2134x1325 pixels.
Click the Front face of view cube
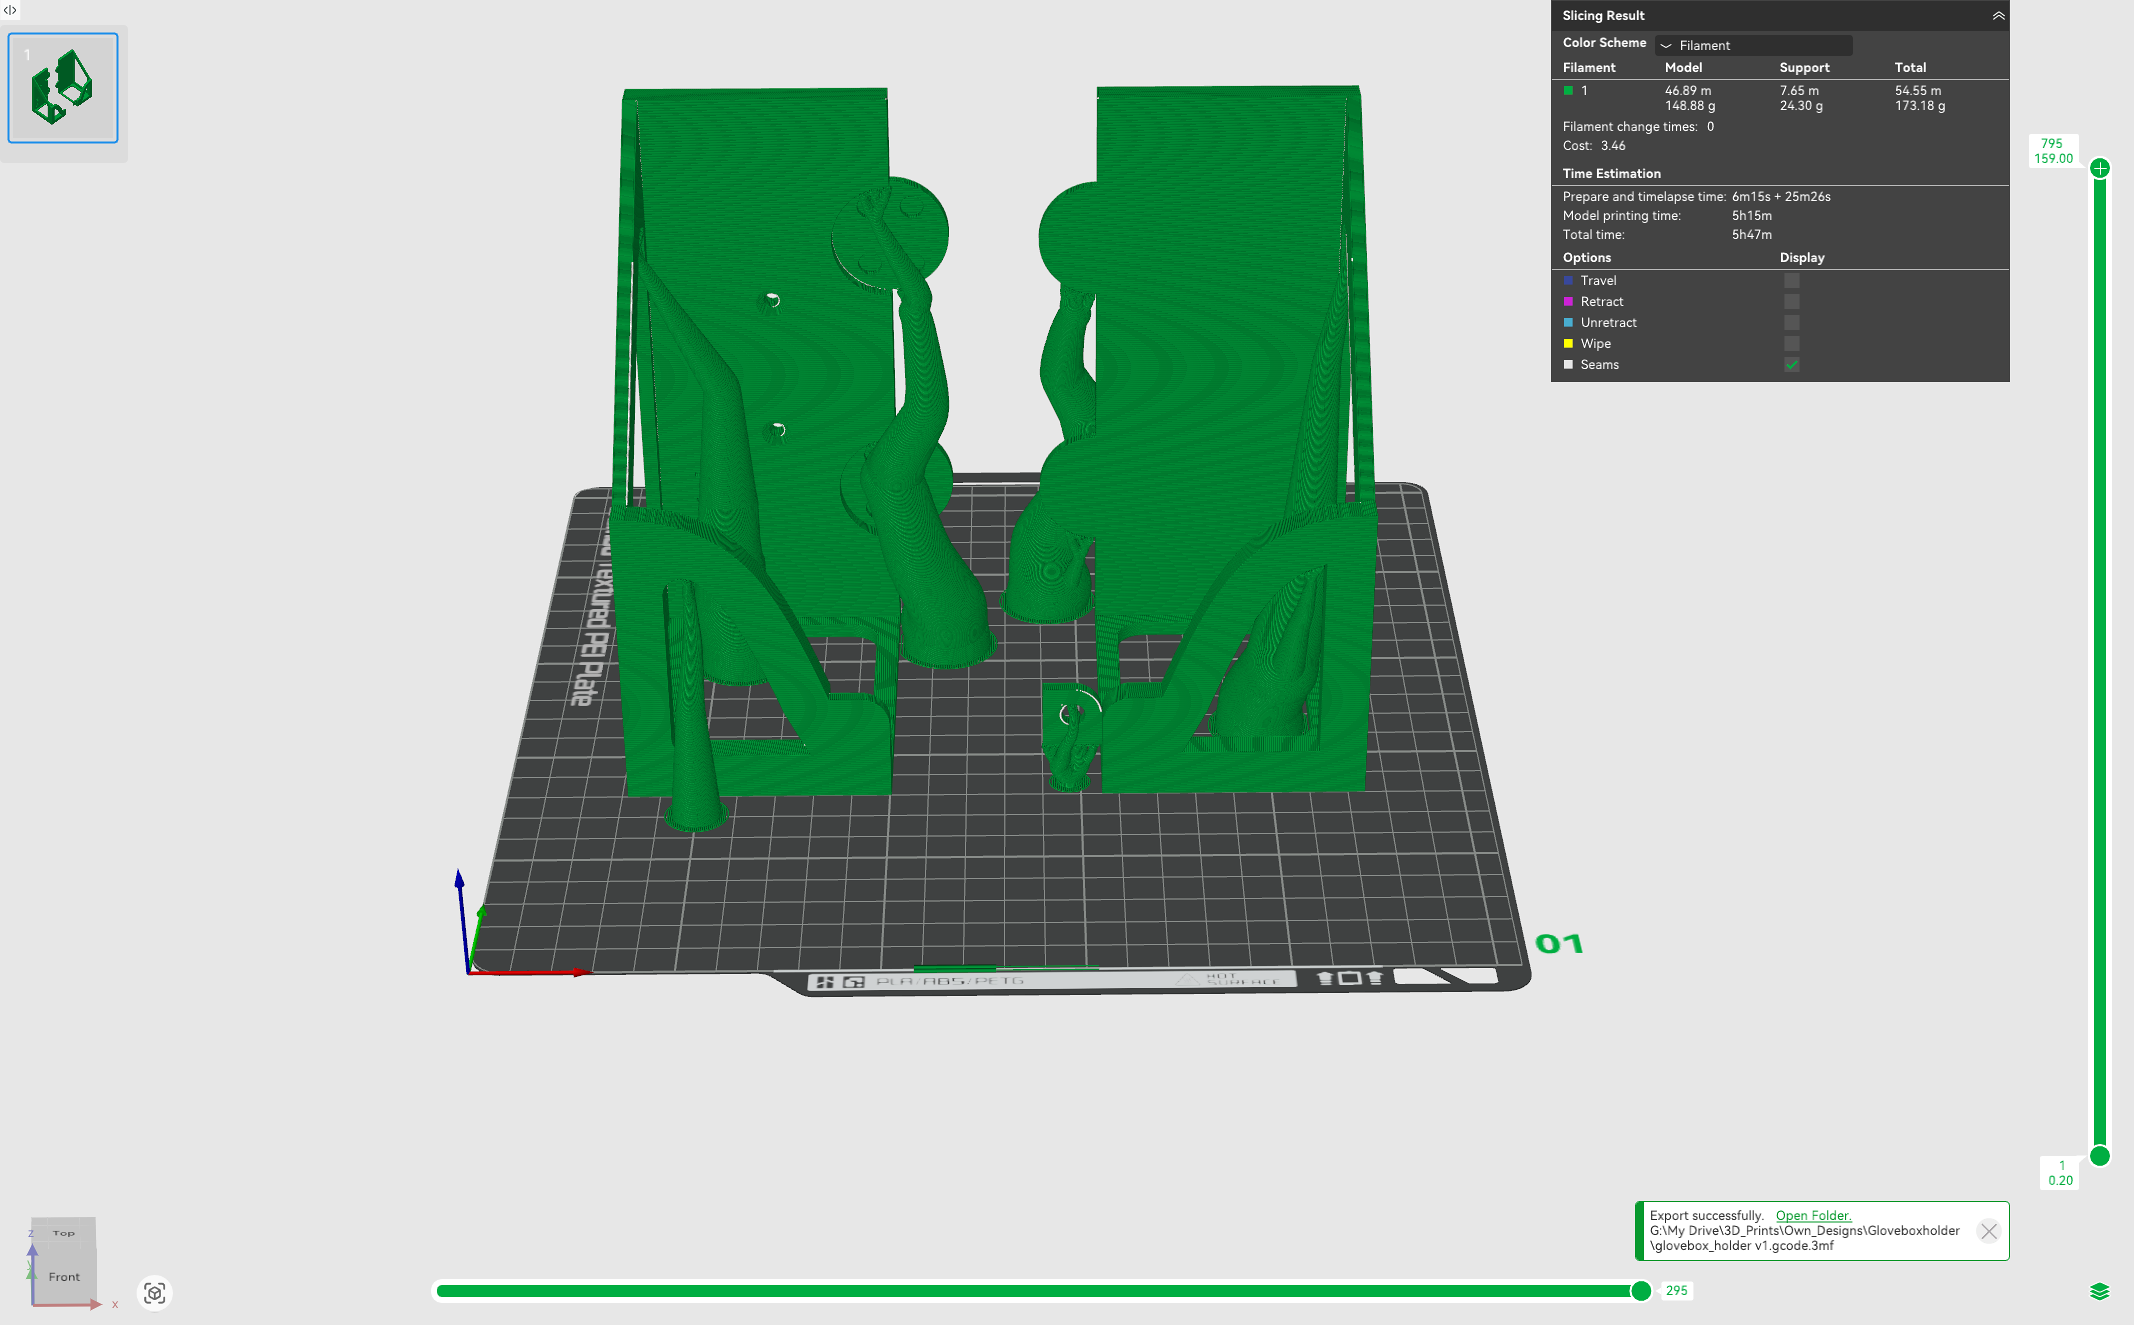coord(64,1276)
